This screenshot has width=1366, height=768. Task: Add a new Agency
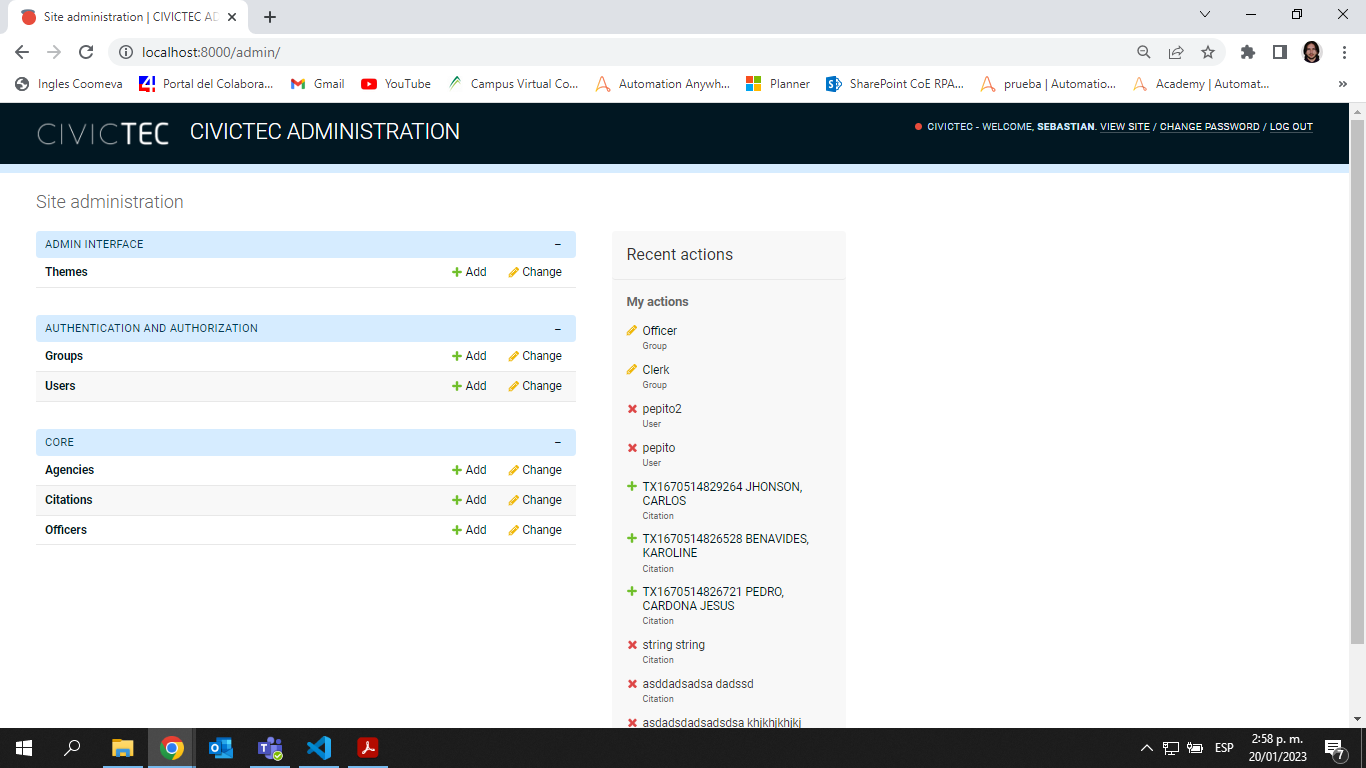pyautogui.click(x=469, y=470)
